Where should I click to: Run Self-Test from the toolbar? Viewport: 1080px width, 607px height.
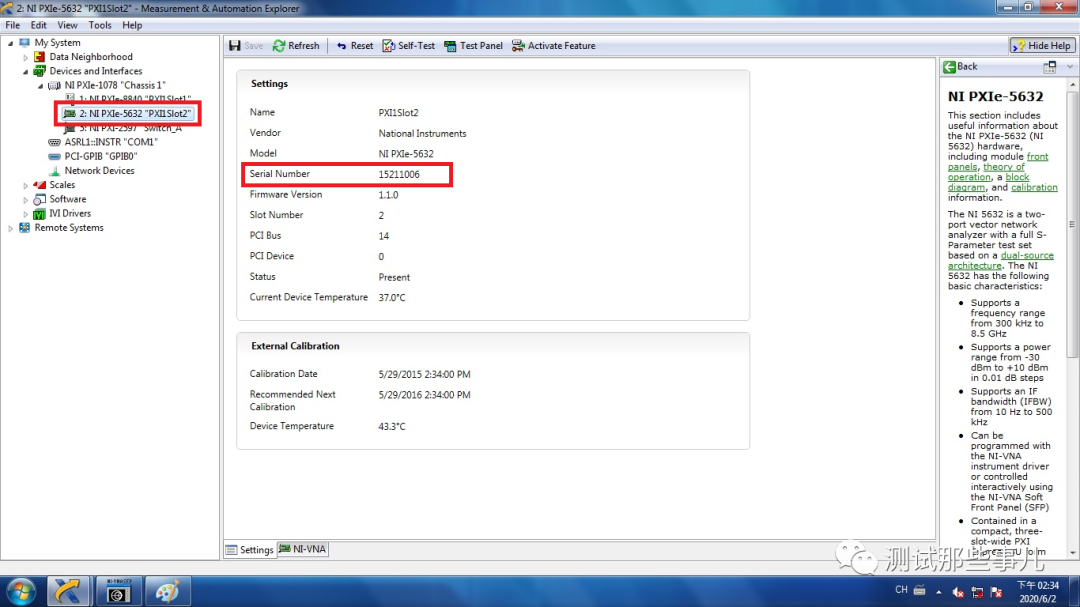point(409,45)
